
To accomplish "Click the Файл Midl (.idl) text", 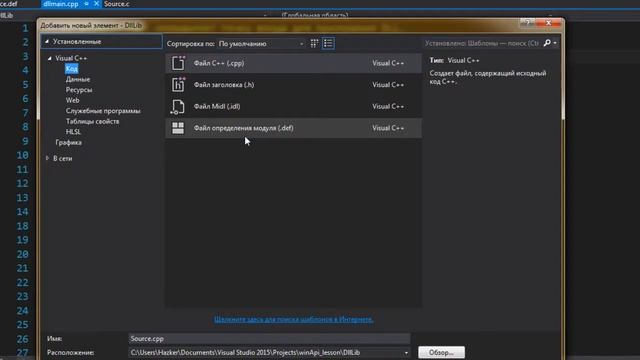I will point(217,107).
